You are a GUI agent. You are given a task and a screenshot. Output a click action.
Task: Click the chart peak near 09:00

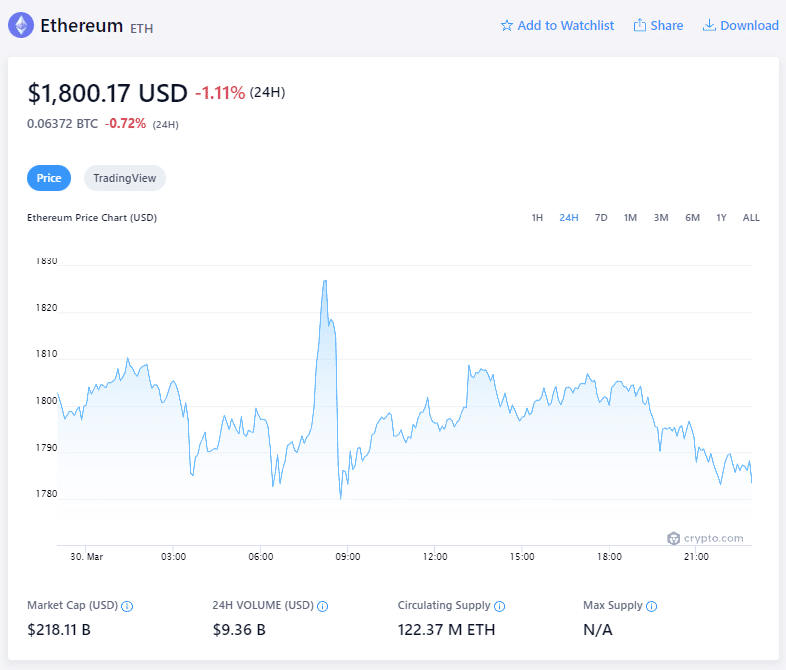pyautogui.click(x=325, y=281)
